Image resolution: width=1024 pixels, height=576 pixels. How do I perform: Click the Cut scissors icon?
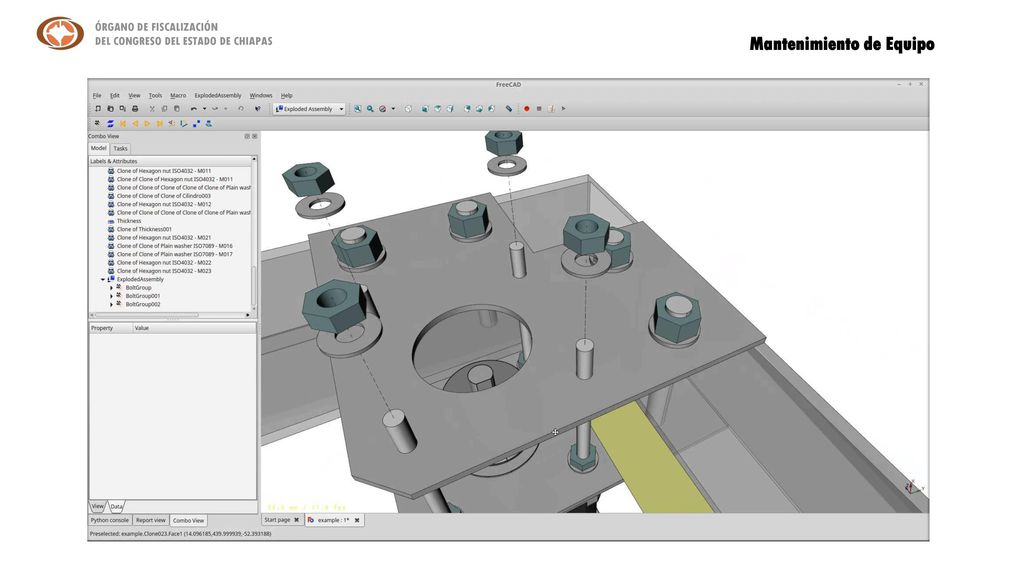coord(152,108)
